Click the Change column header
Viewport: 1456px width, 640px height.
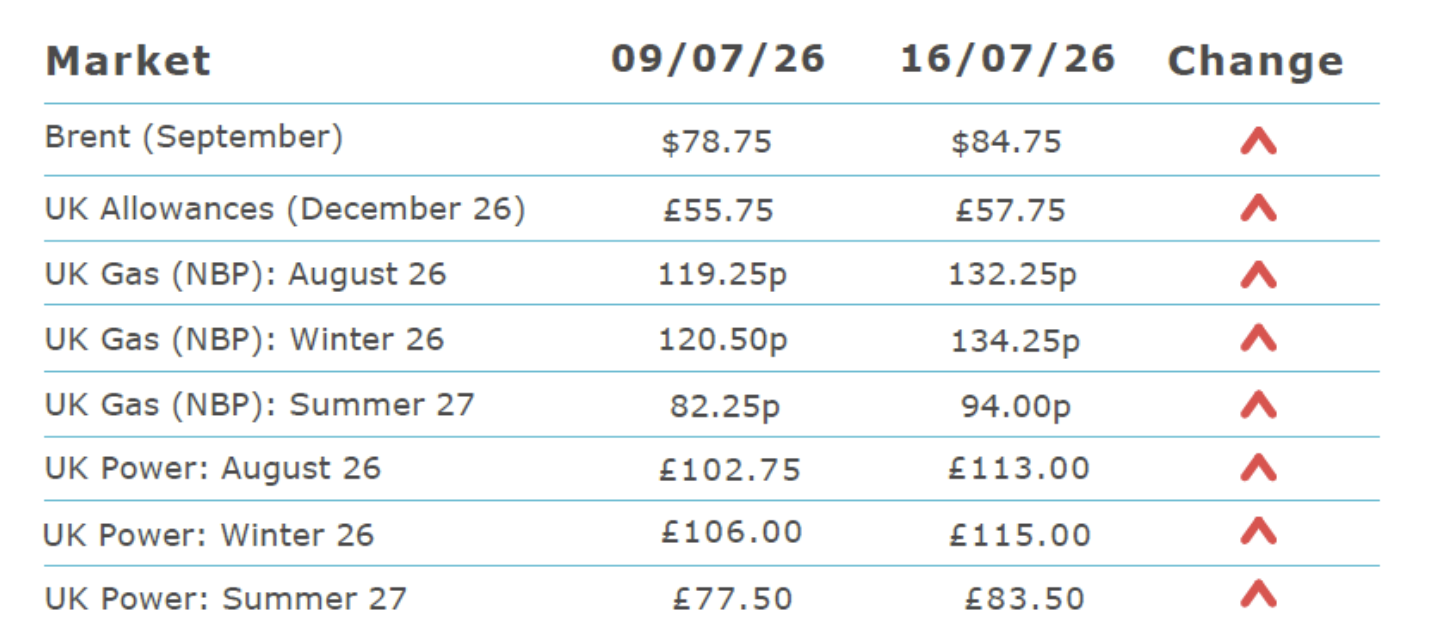tap(1255, 62)
